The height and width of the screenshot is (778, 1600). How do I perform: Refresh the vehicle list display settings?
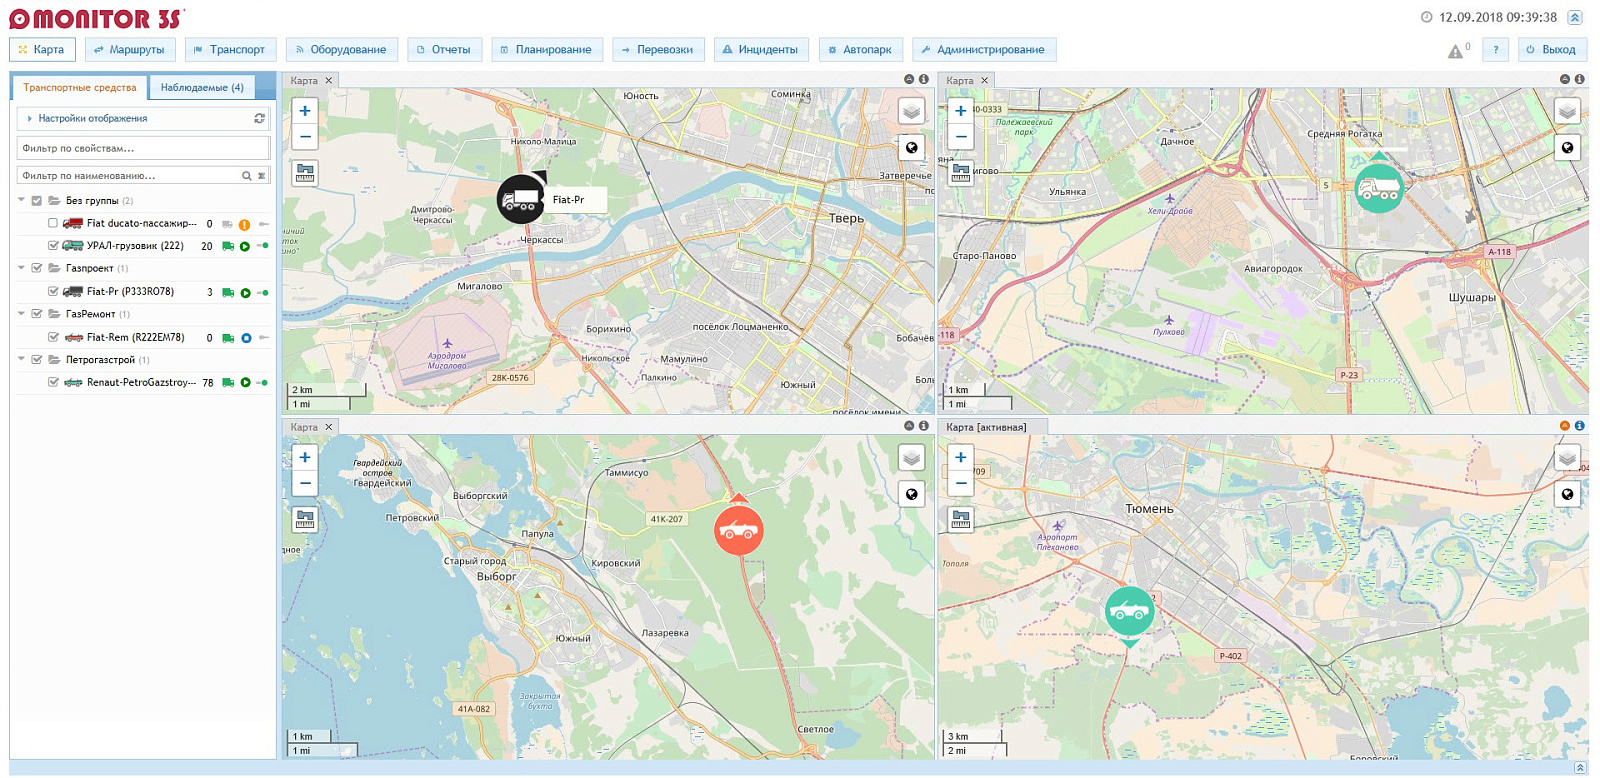pos(260,118)
